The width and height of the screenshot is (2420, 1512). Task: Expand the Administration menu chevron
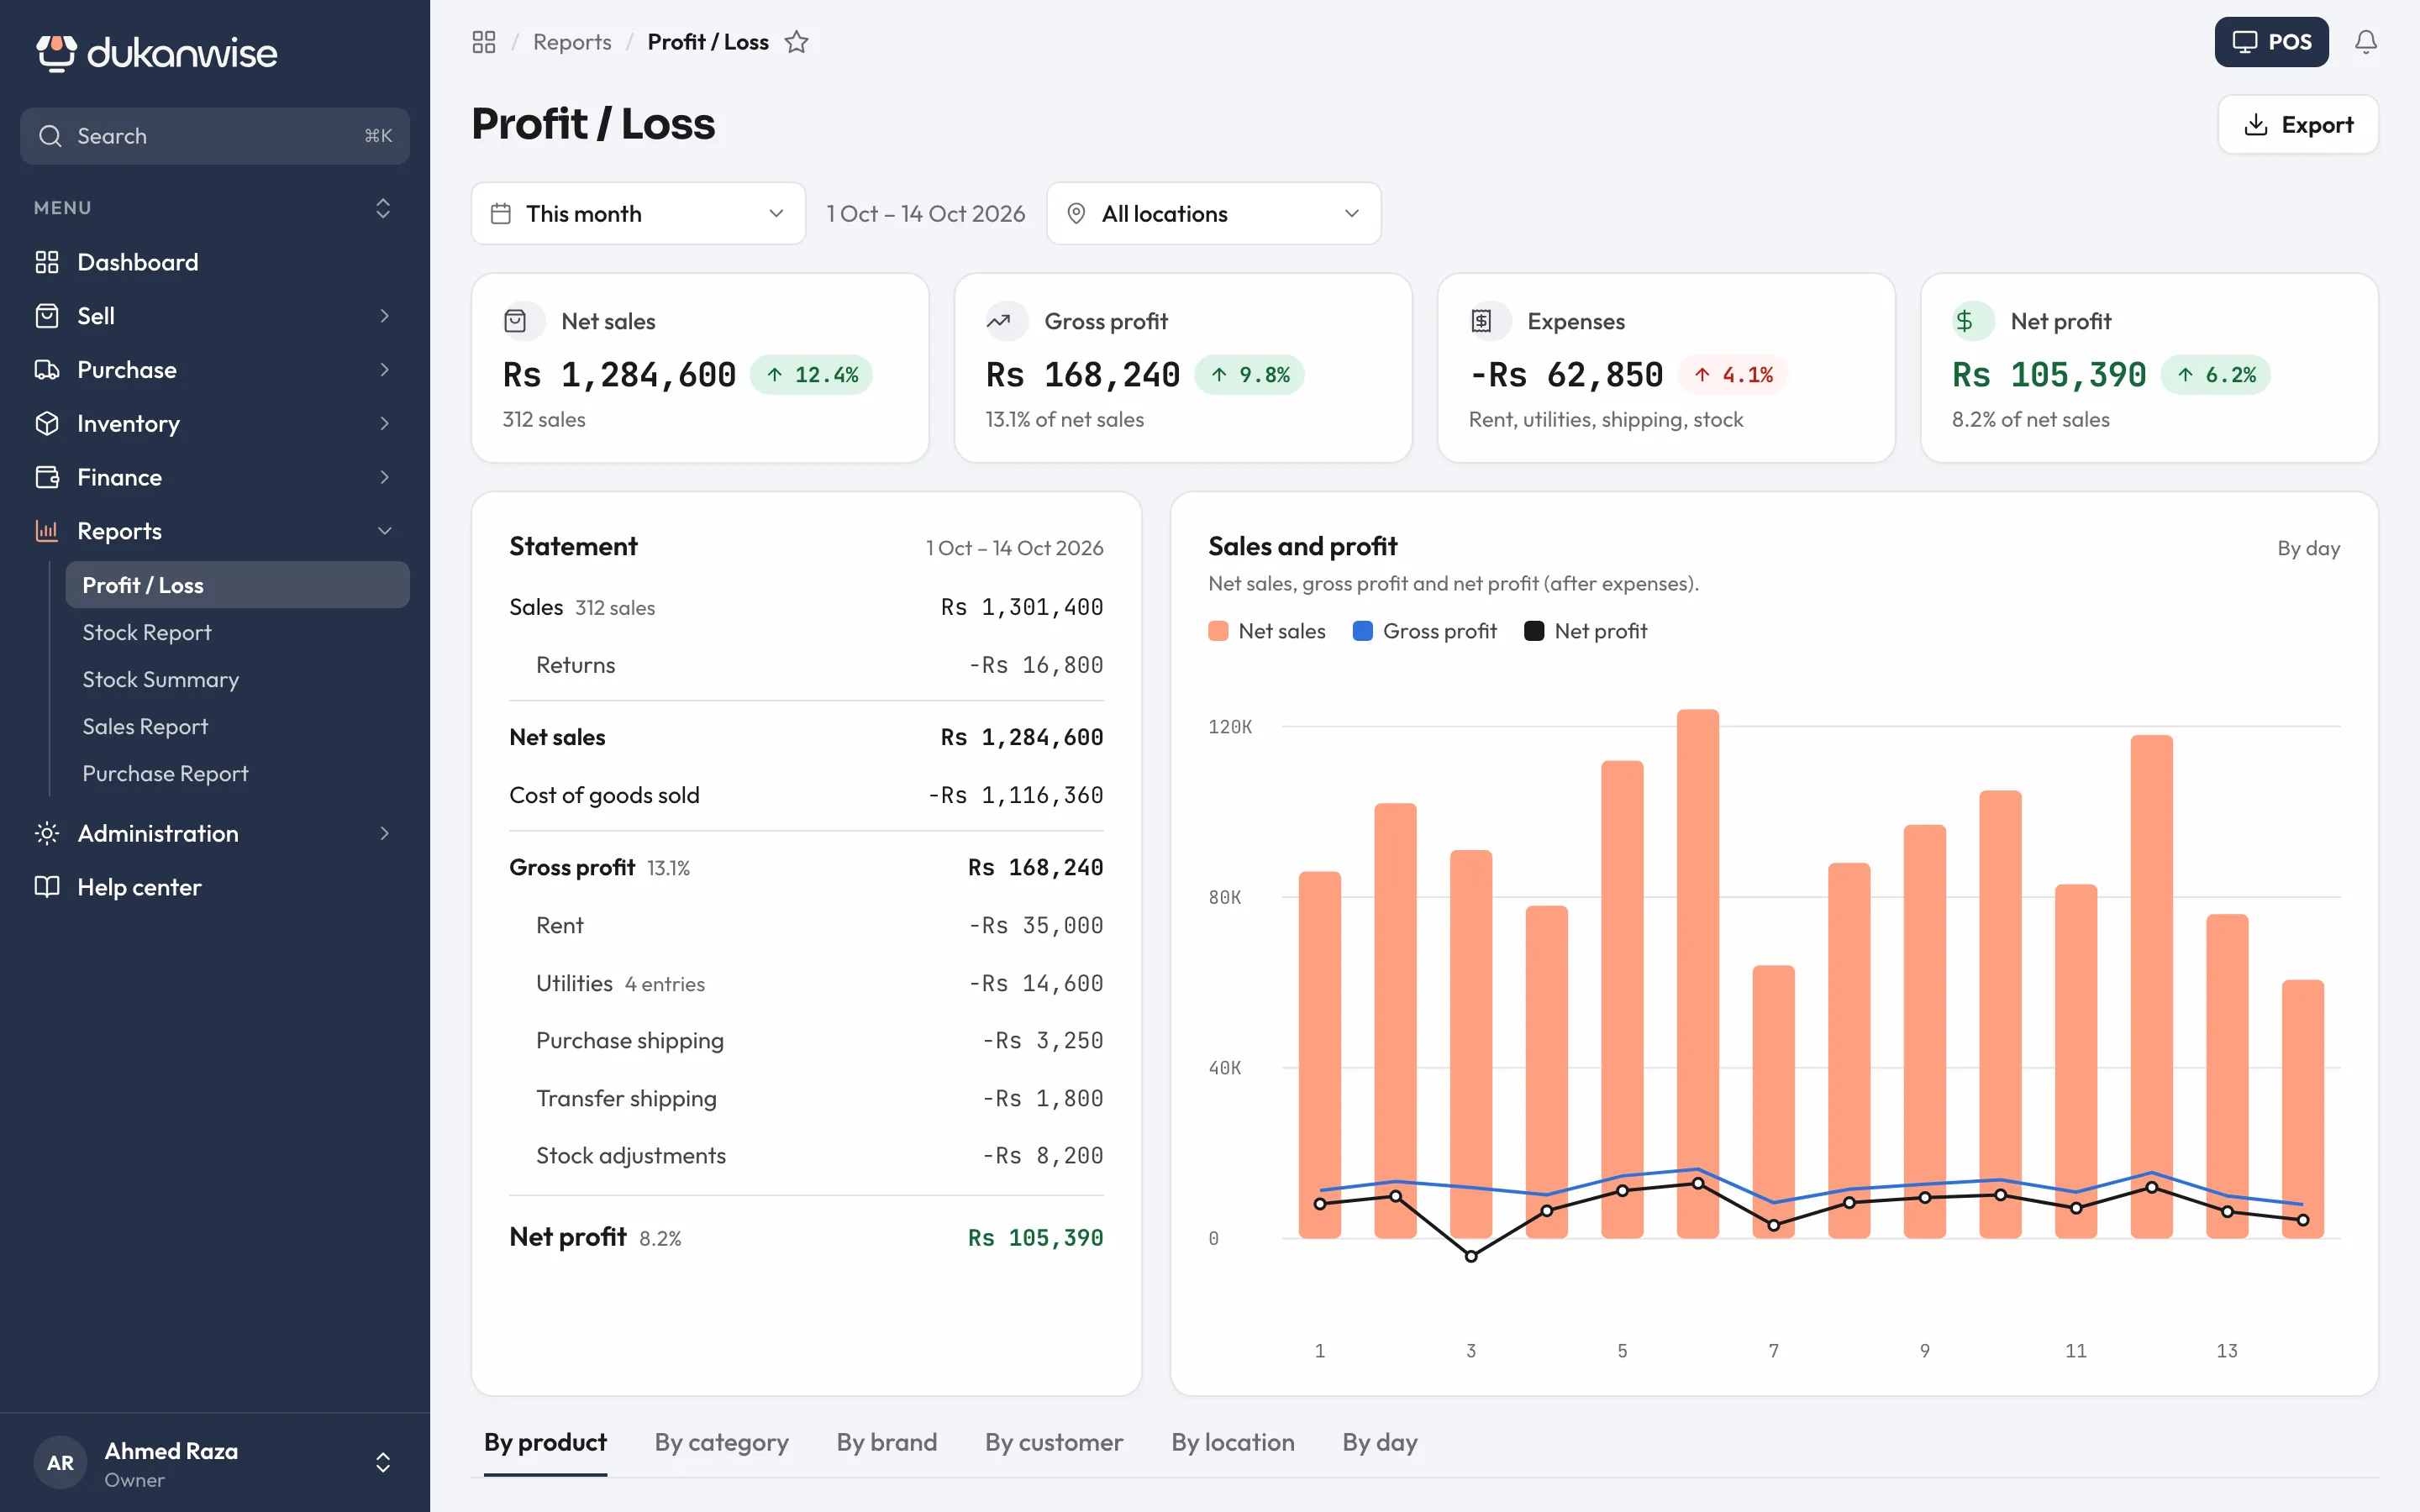tap(384, 833)
